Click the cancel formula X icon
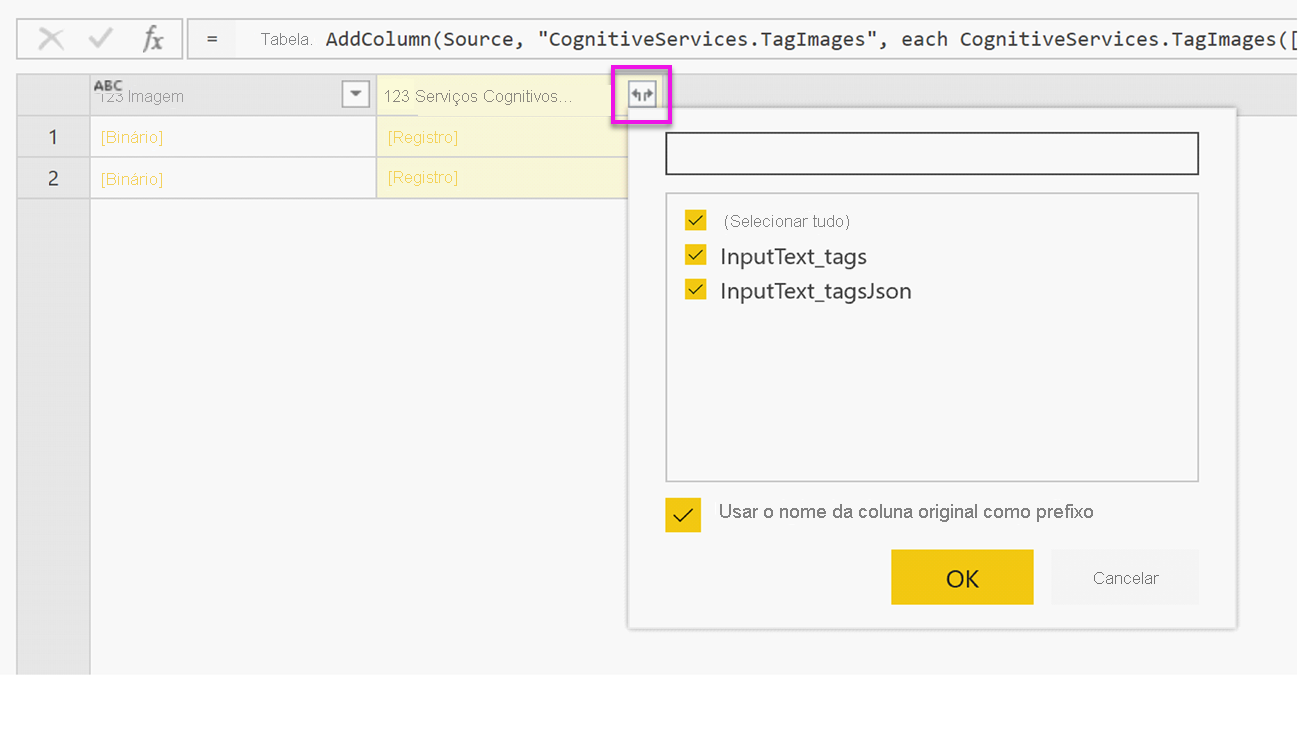This screenshot has width=1300, height=738. [x=51, y=39]
